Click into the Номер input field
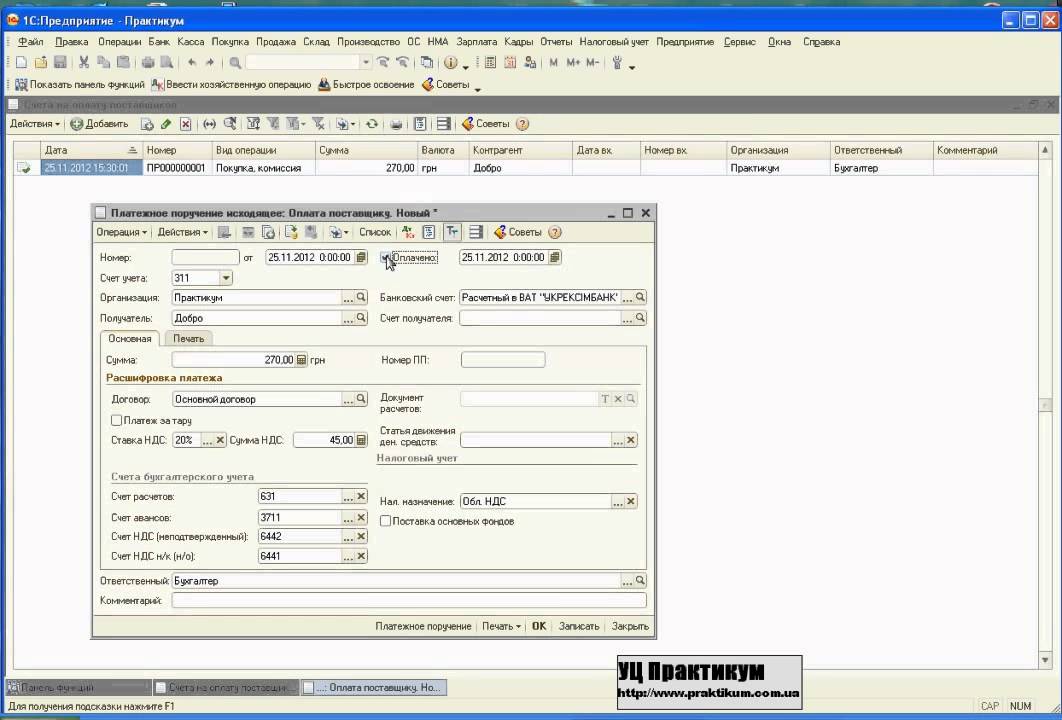 [x=205, y=257]
